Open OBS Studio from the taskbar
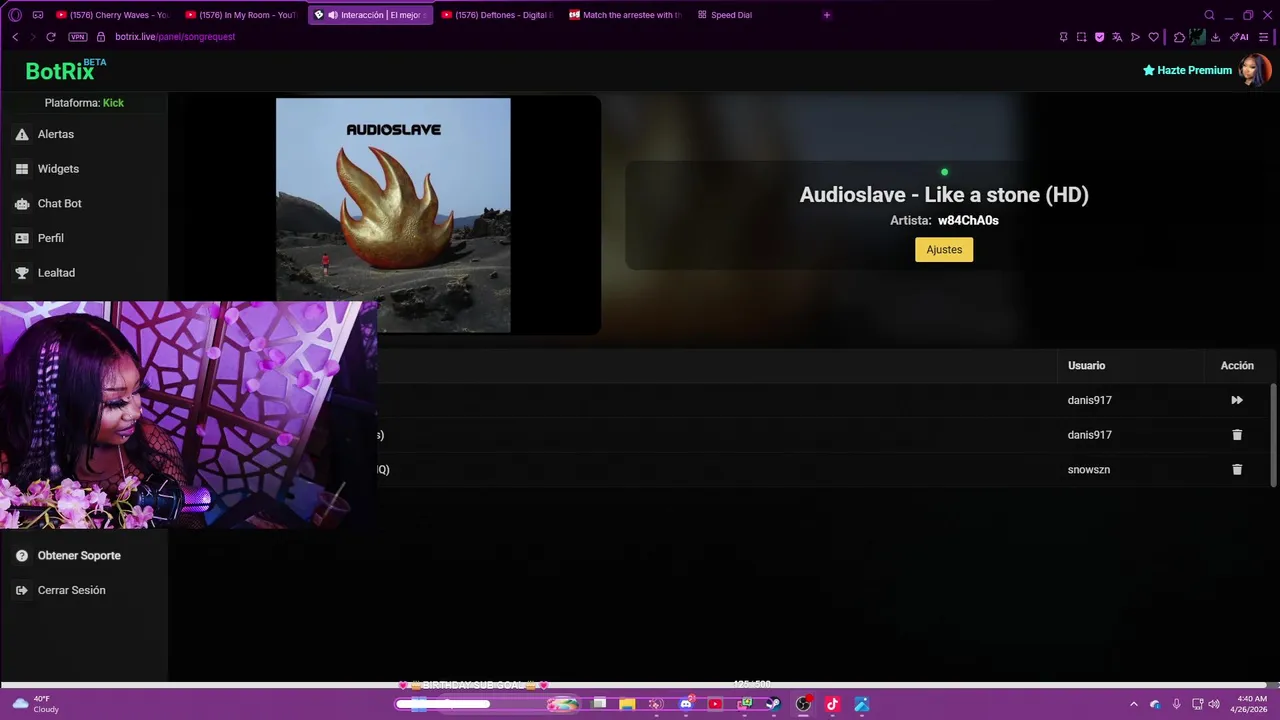The width and height of the screenshot is (1280, 720). (803, 704)
